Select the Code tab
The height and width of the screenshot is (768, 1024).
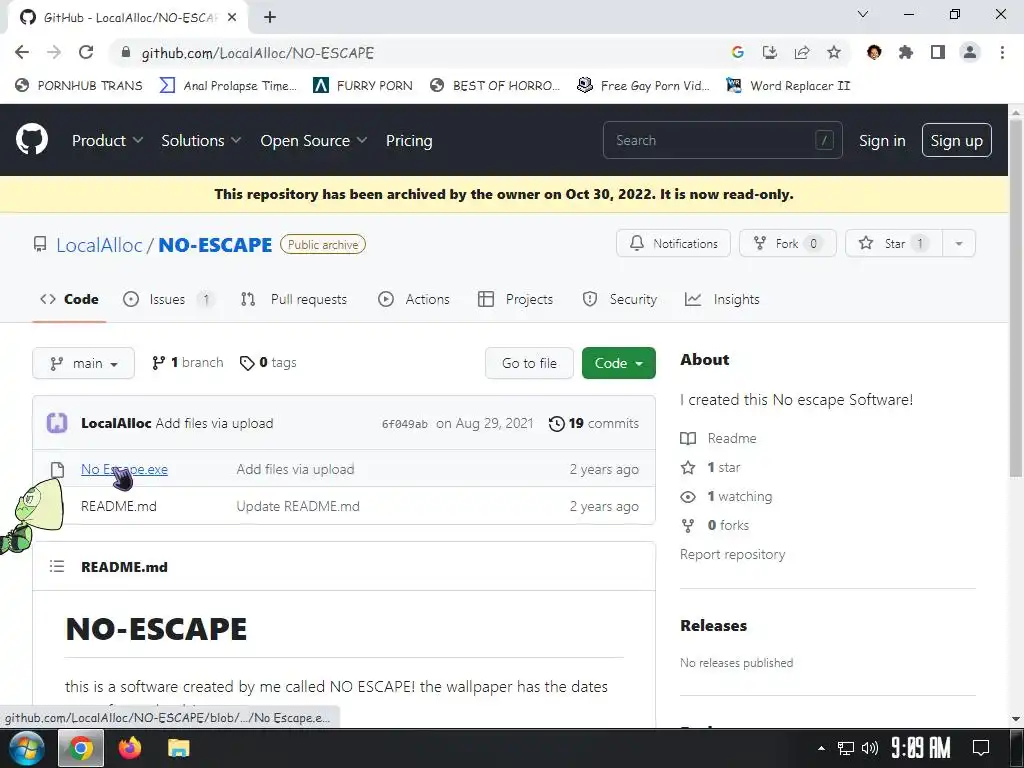pyautogui.click(x=69, y=299)
